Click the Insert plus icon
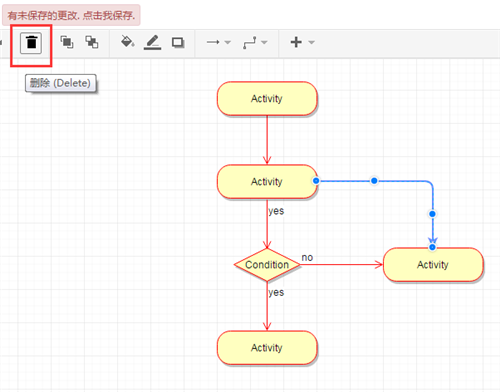Screen dimensions: 500x392 296,42
